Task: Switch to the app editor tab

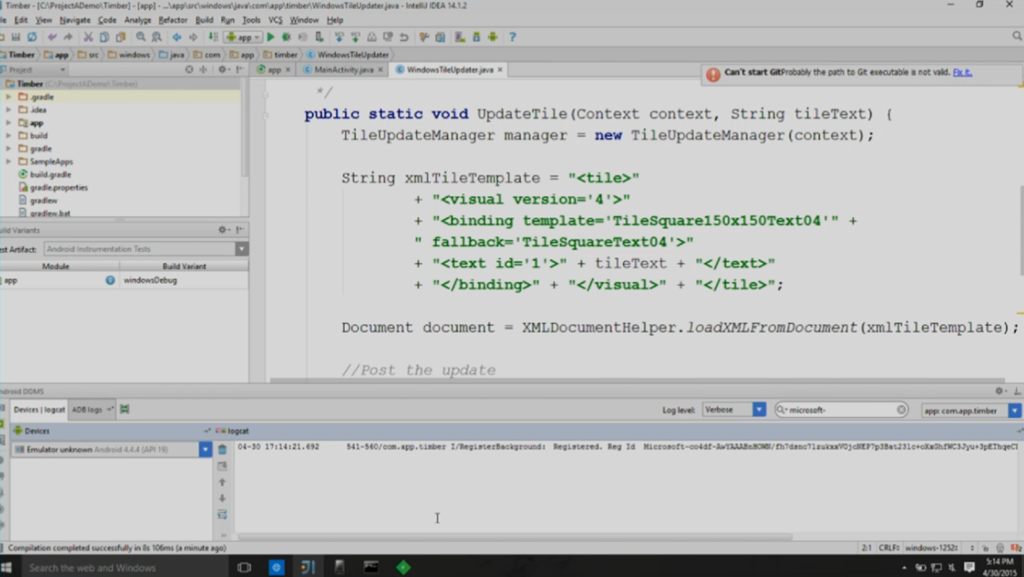Action: (x=274, y=69)
